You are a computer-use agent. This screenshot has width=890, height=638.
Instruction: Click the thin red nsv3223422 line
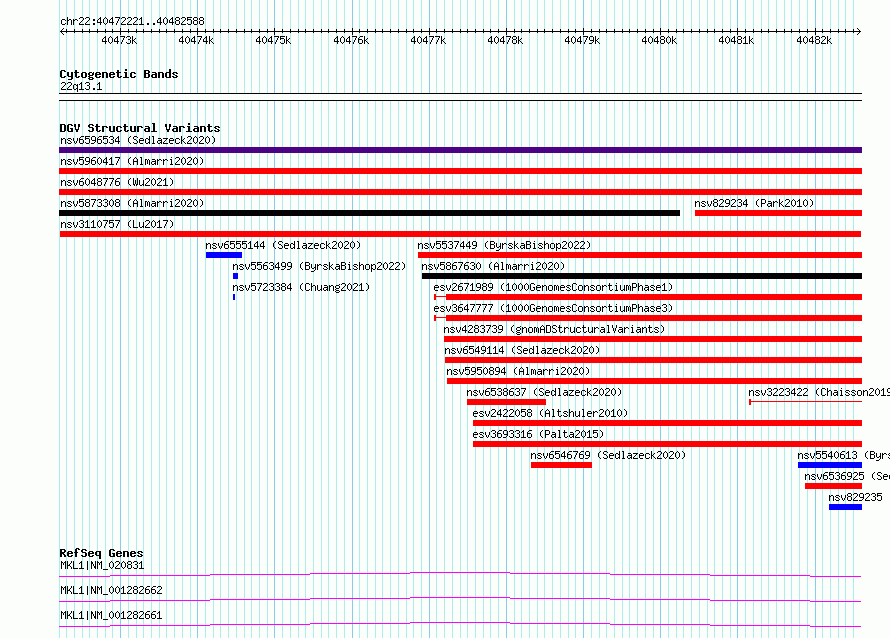806,402
